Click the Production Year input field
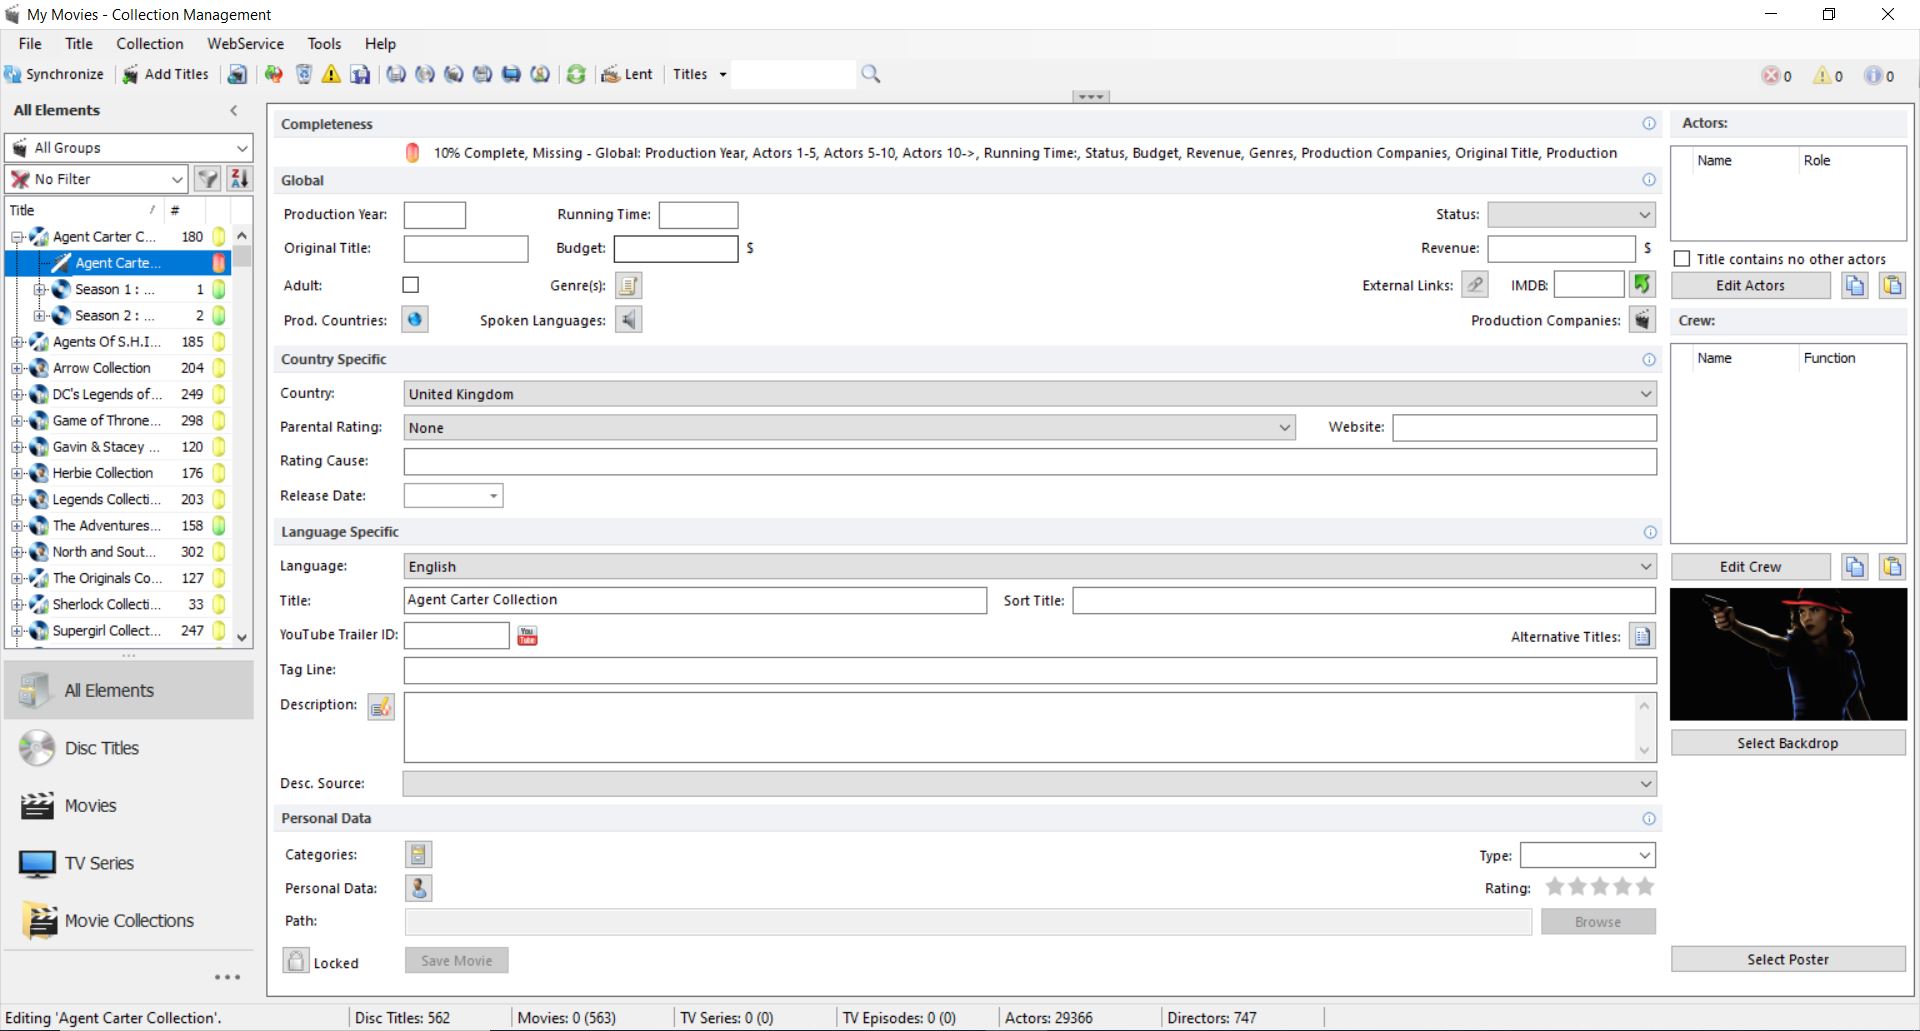1920x1031 pixels. [x=435, y=215]
